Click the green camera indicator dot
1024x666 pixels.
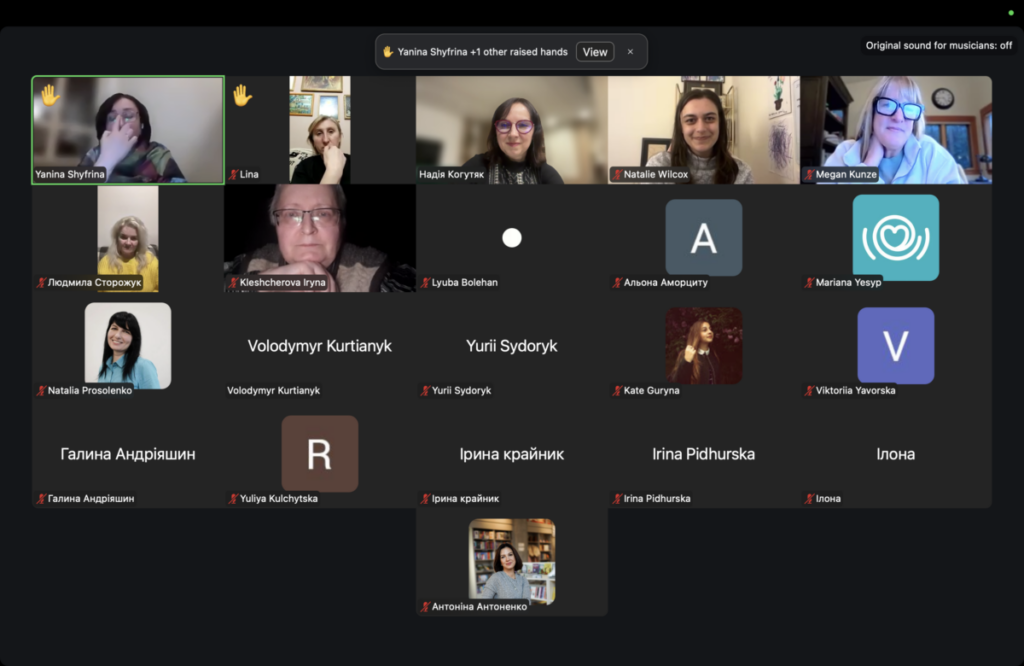1011,13
